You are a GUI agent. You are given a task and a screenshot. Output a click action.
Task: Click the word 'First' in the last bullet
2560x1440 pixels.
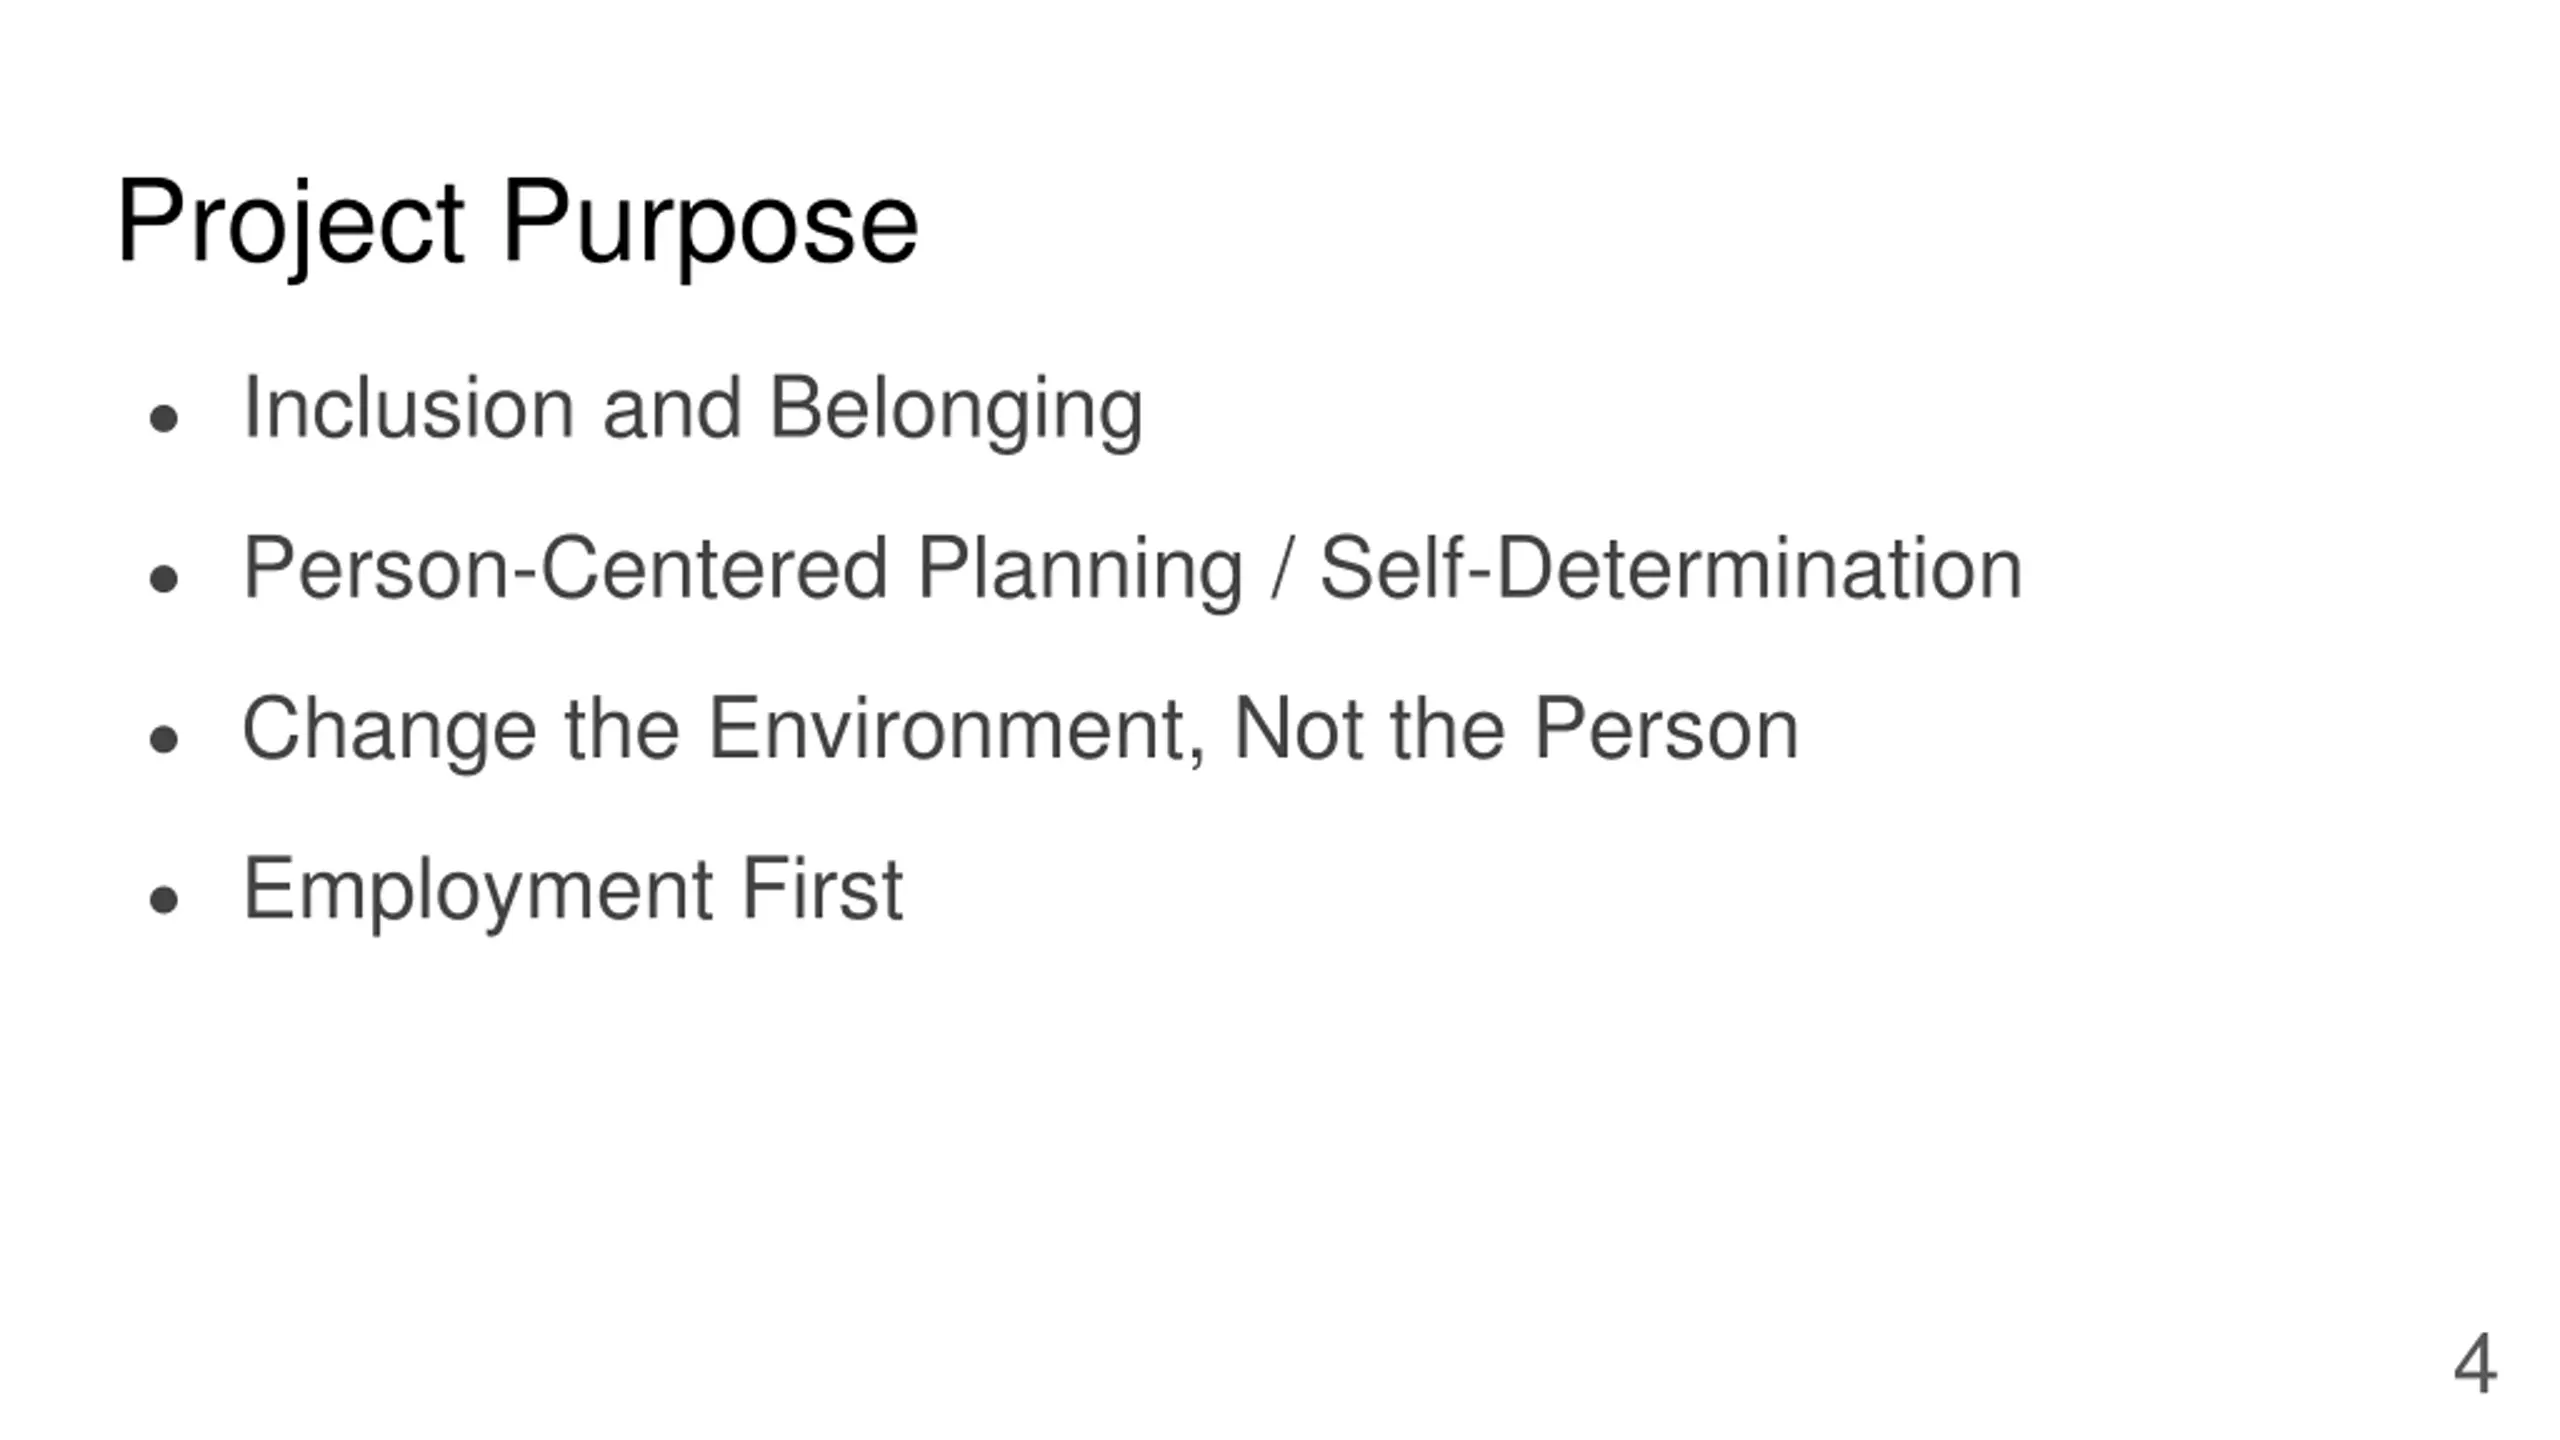pyautogui.click(x=822, y=888)
